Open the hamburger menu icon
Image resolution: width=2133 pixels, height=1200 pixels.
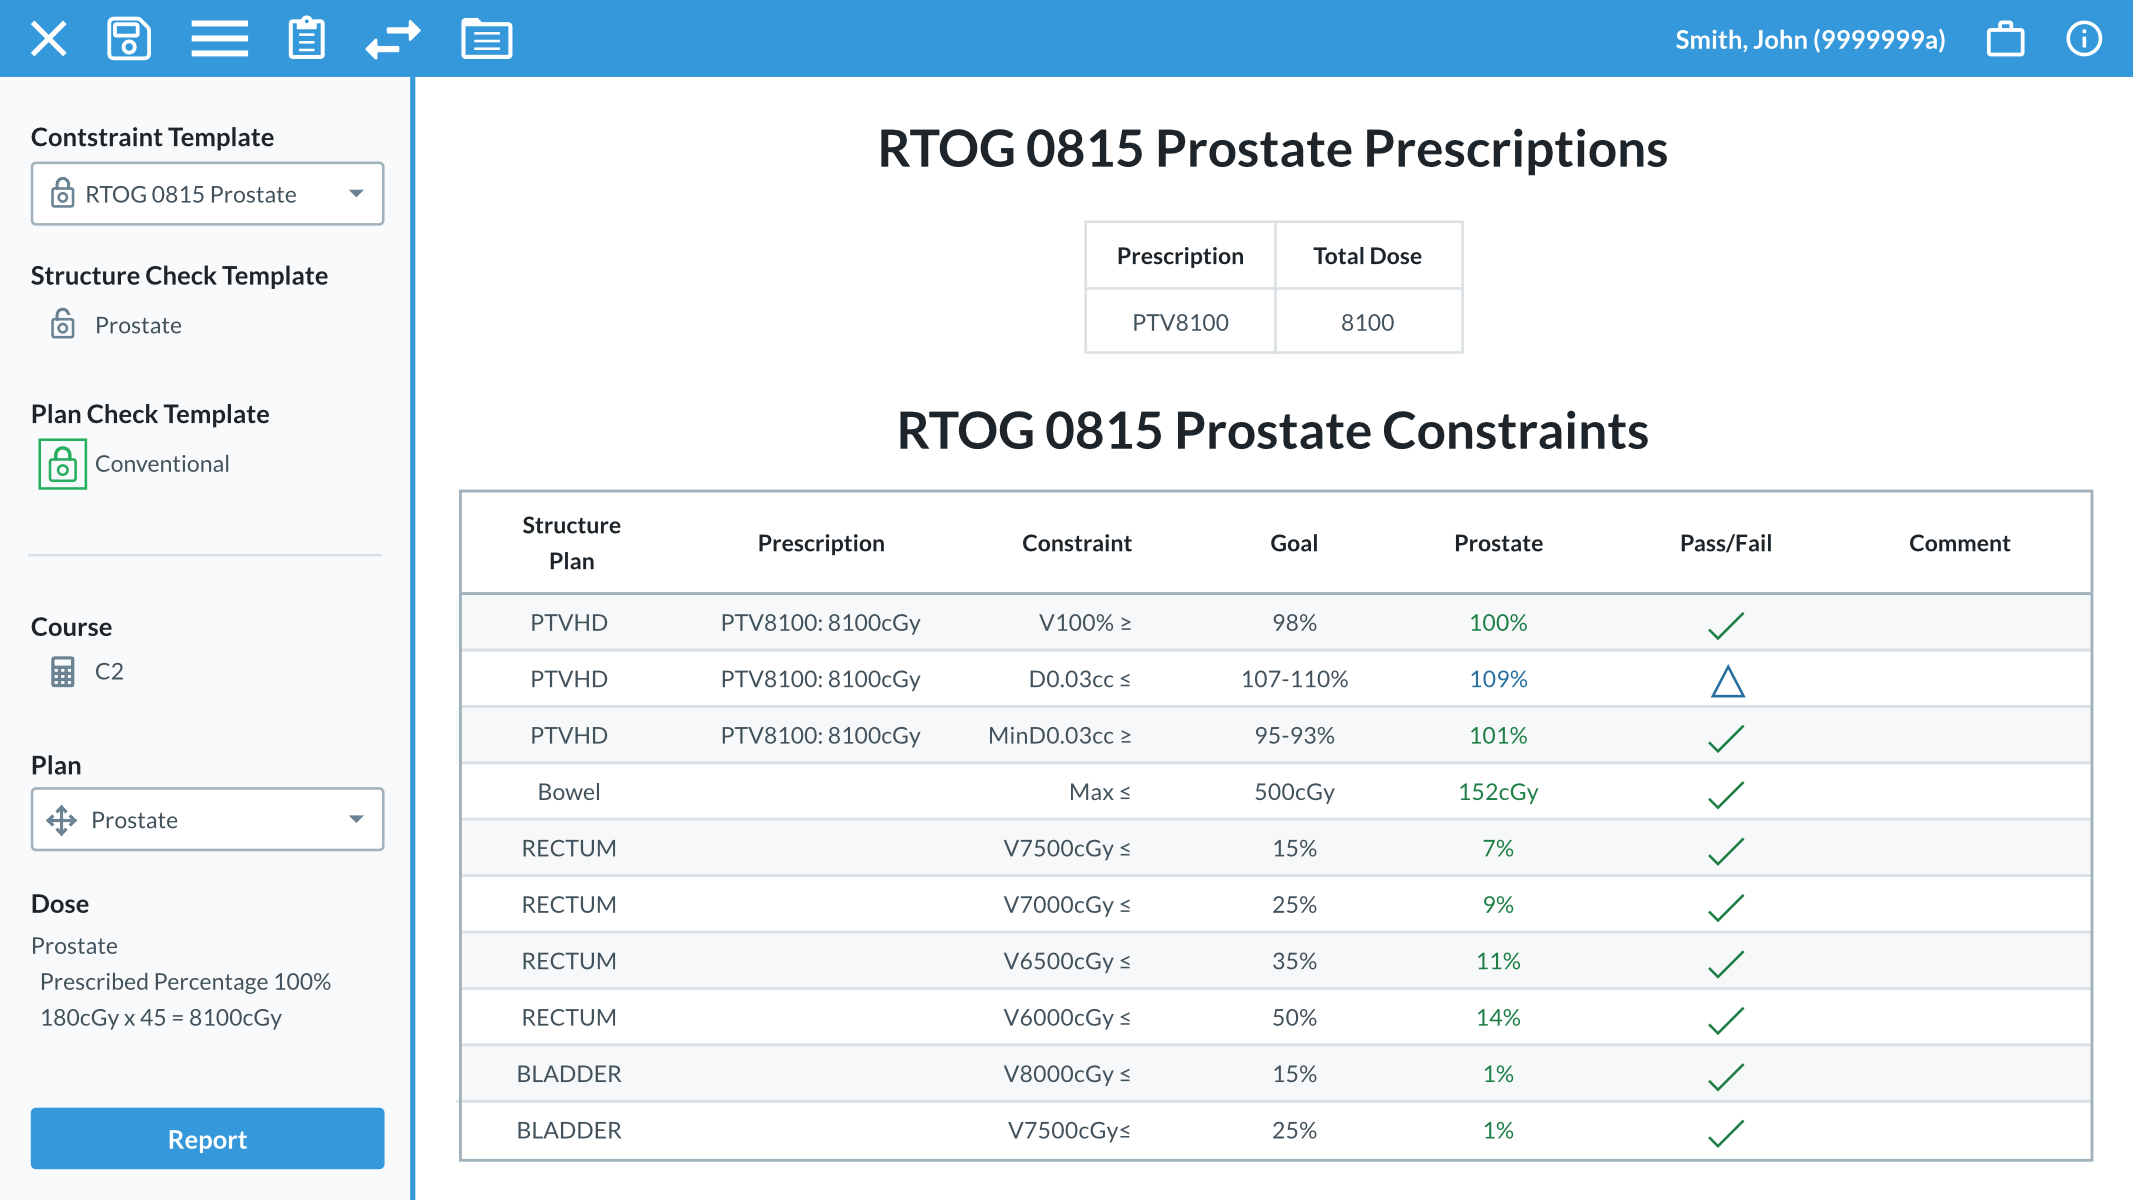(x=219, y=39)
